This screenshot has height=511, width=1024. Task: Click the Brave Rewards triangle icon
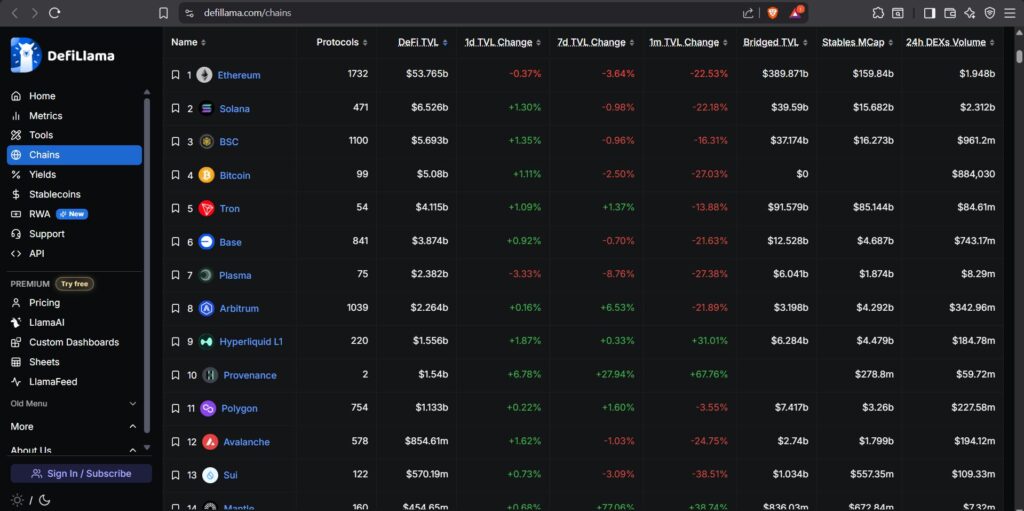797,13
